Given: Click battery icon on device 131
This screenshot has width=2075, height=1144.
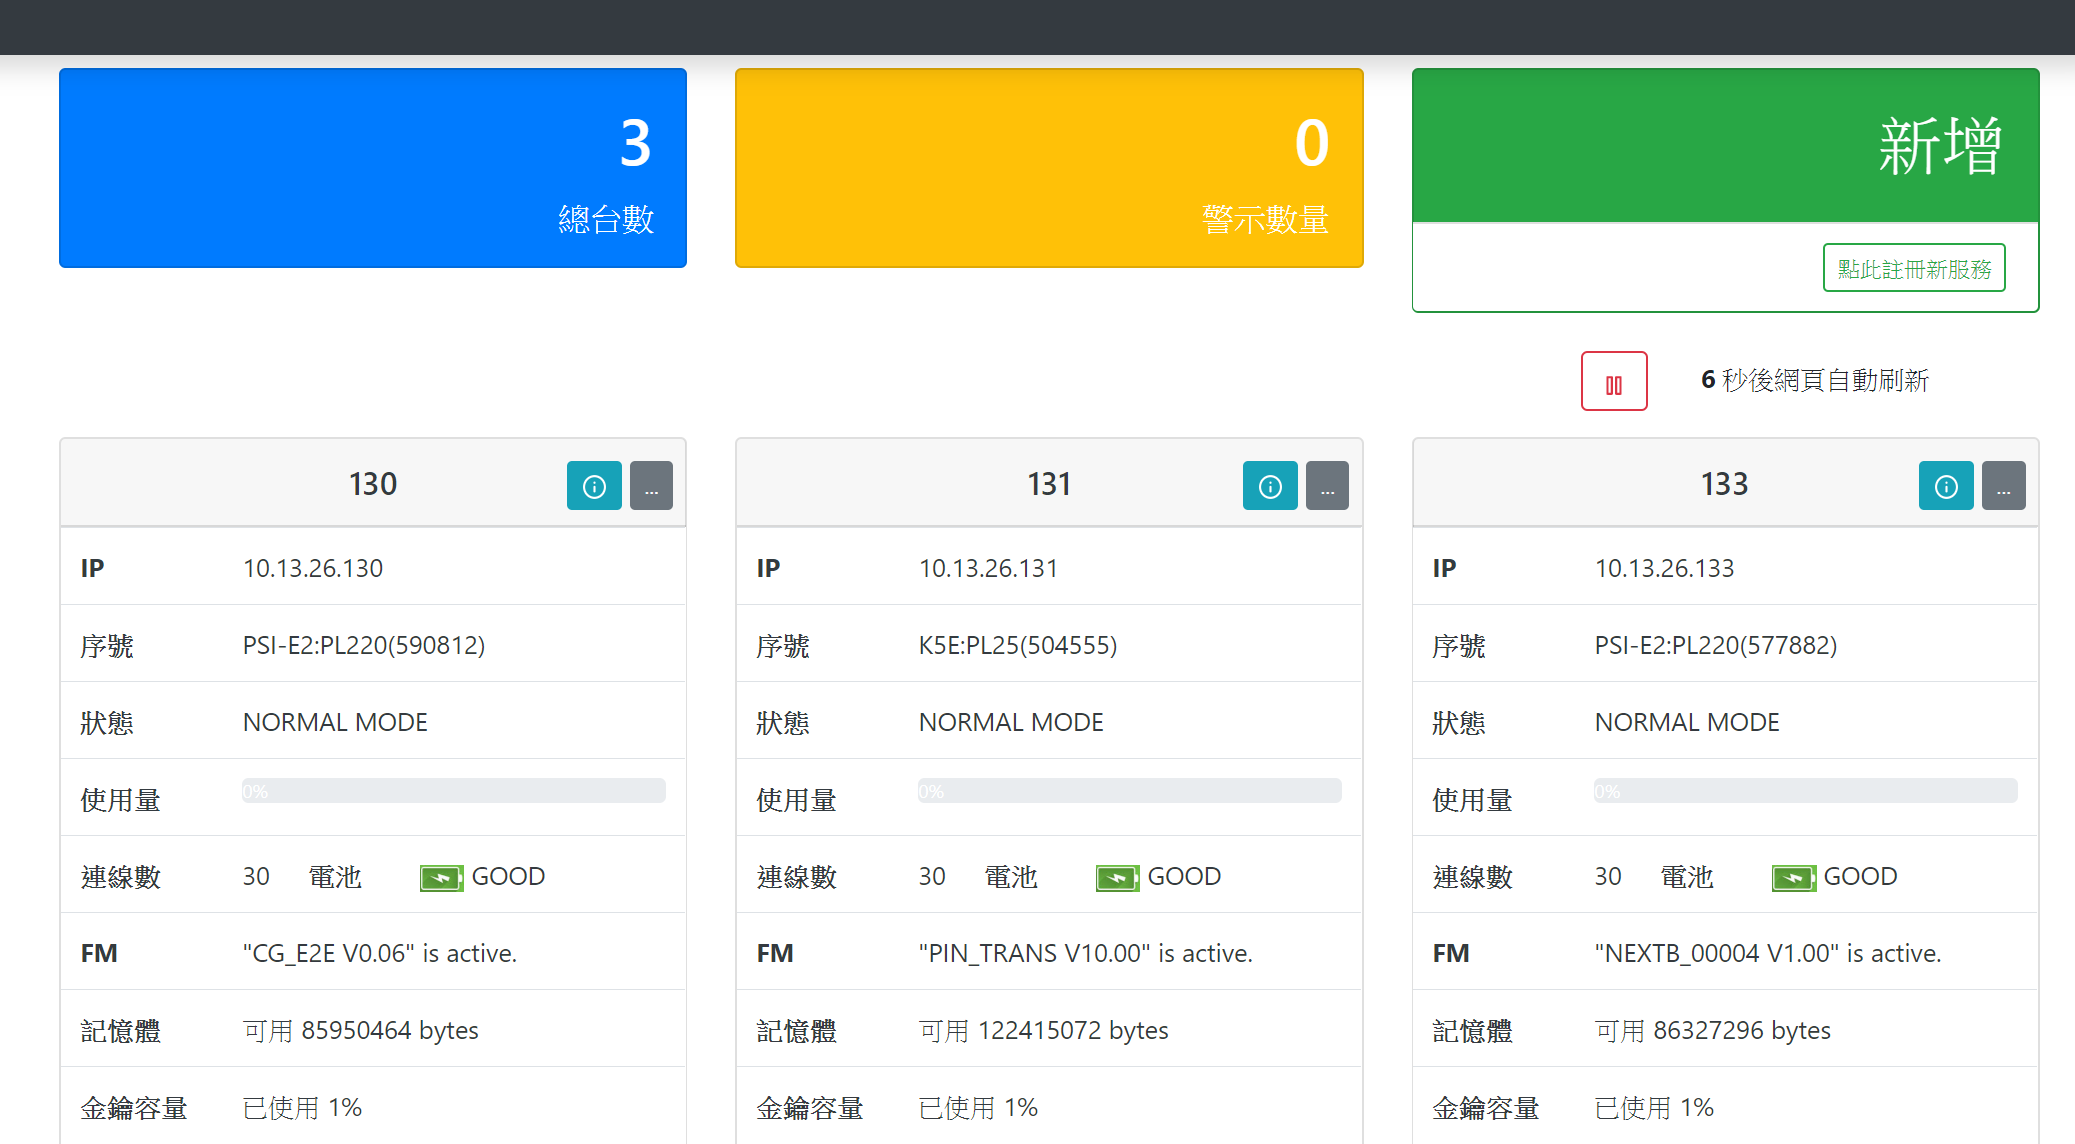Looking at the screenshot, I should click(x=1117, y=878).
